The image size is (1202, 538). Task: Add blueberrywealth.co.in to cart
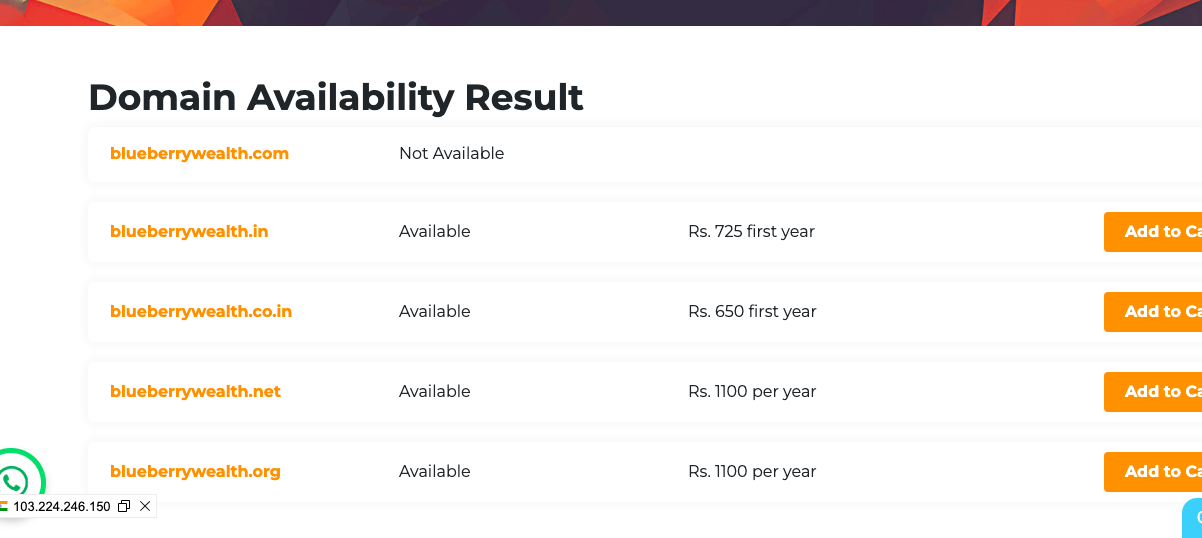click(1152, 312)
